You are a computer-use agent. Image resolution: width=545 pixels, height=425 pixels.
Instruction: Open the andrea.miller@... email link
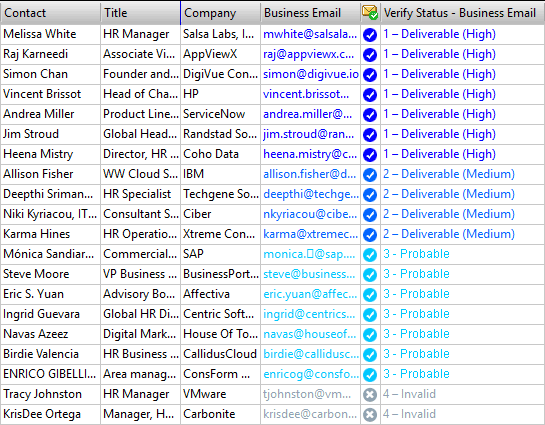pos(307,114)
